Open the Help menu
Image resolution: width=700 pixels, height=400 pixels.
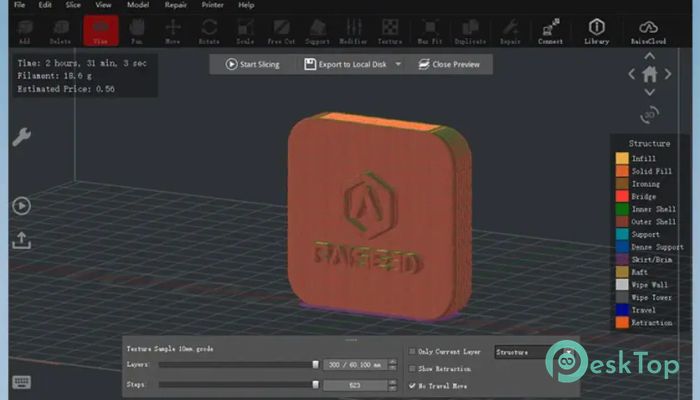(246, 5)
